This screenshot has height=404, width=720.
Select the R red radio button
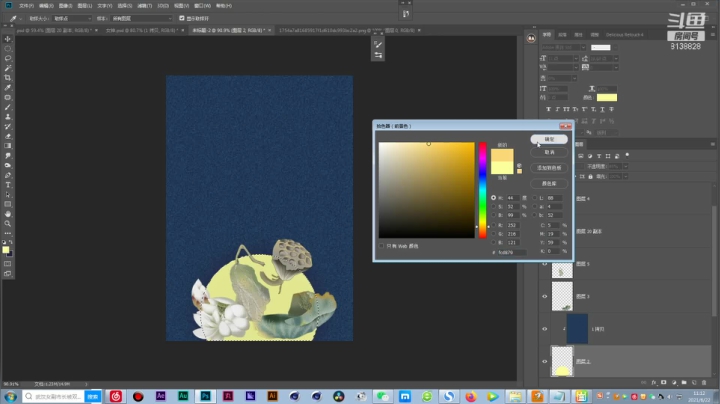point(494,225)
